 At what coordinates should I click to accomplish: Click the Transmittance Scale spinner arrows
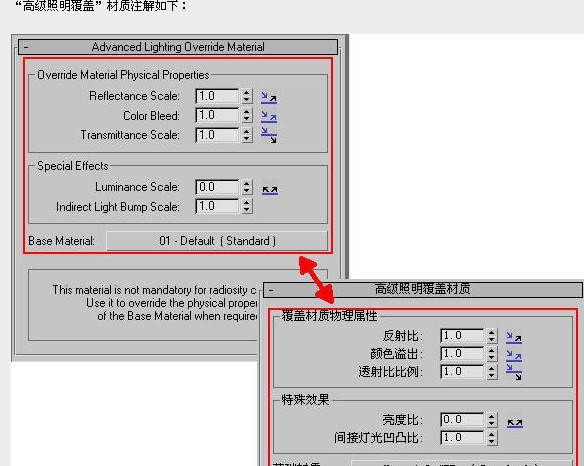(x=247, y=135)
